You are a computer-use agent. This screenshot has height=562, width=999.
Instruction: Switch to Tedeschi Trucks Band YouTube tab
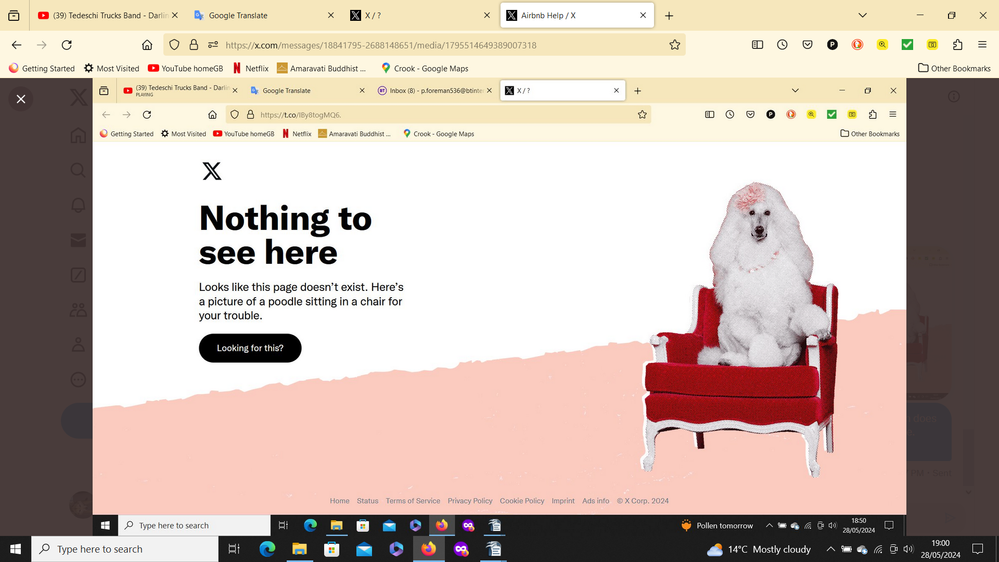pyautogui.click(x=106, y=15)
